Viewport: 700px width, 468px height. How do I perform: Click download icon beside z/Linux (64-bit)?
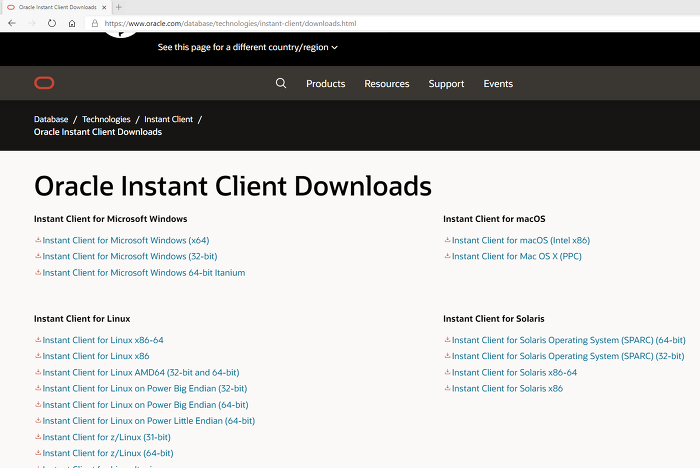[38, 453]
